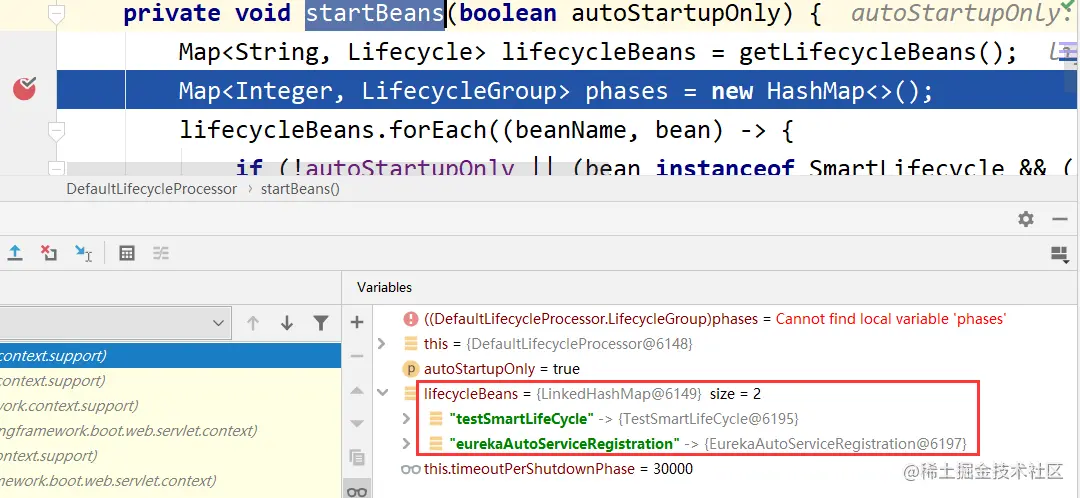The image size is (1080, 498).
Task: Select the vork.context.support) stack frame
Action: point(170,406)
